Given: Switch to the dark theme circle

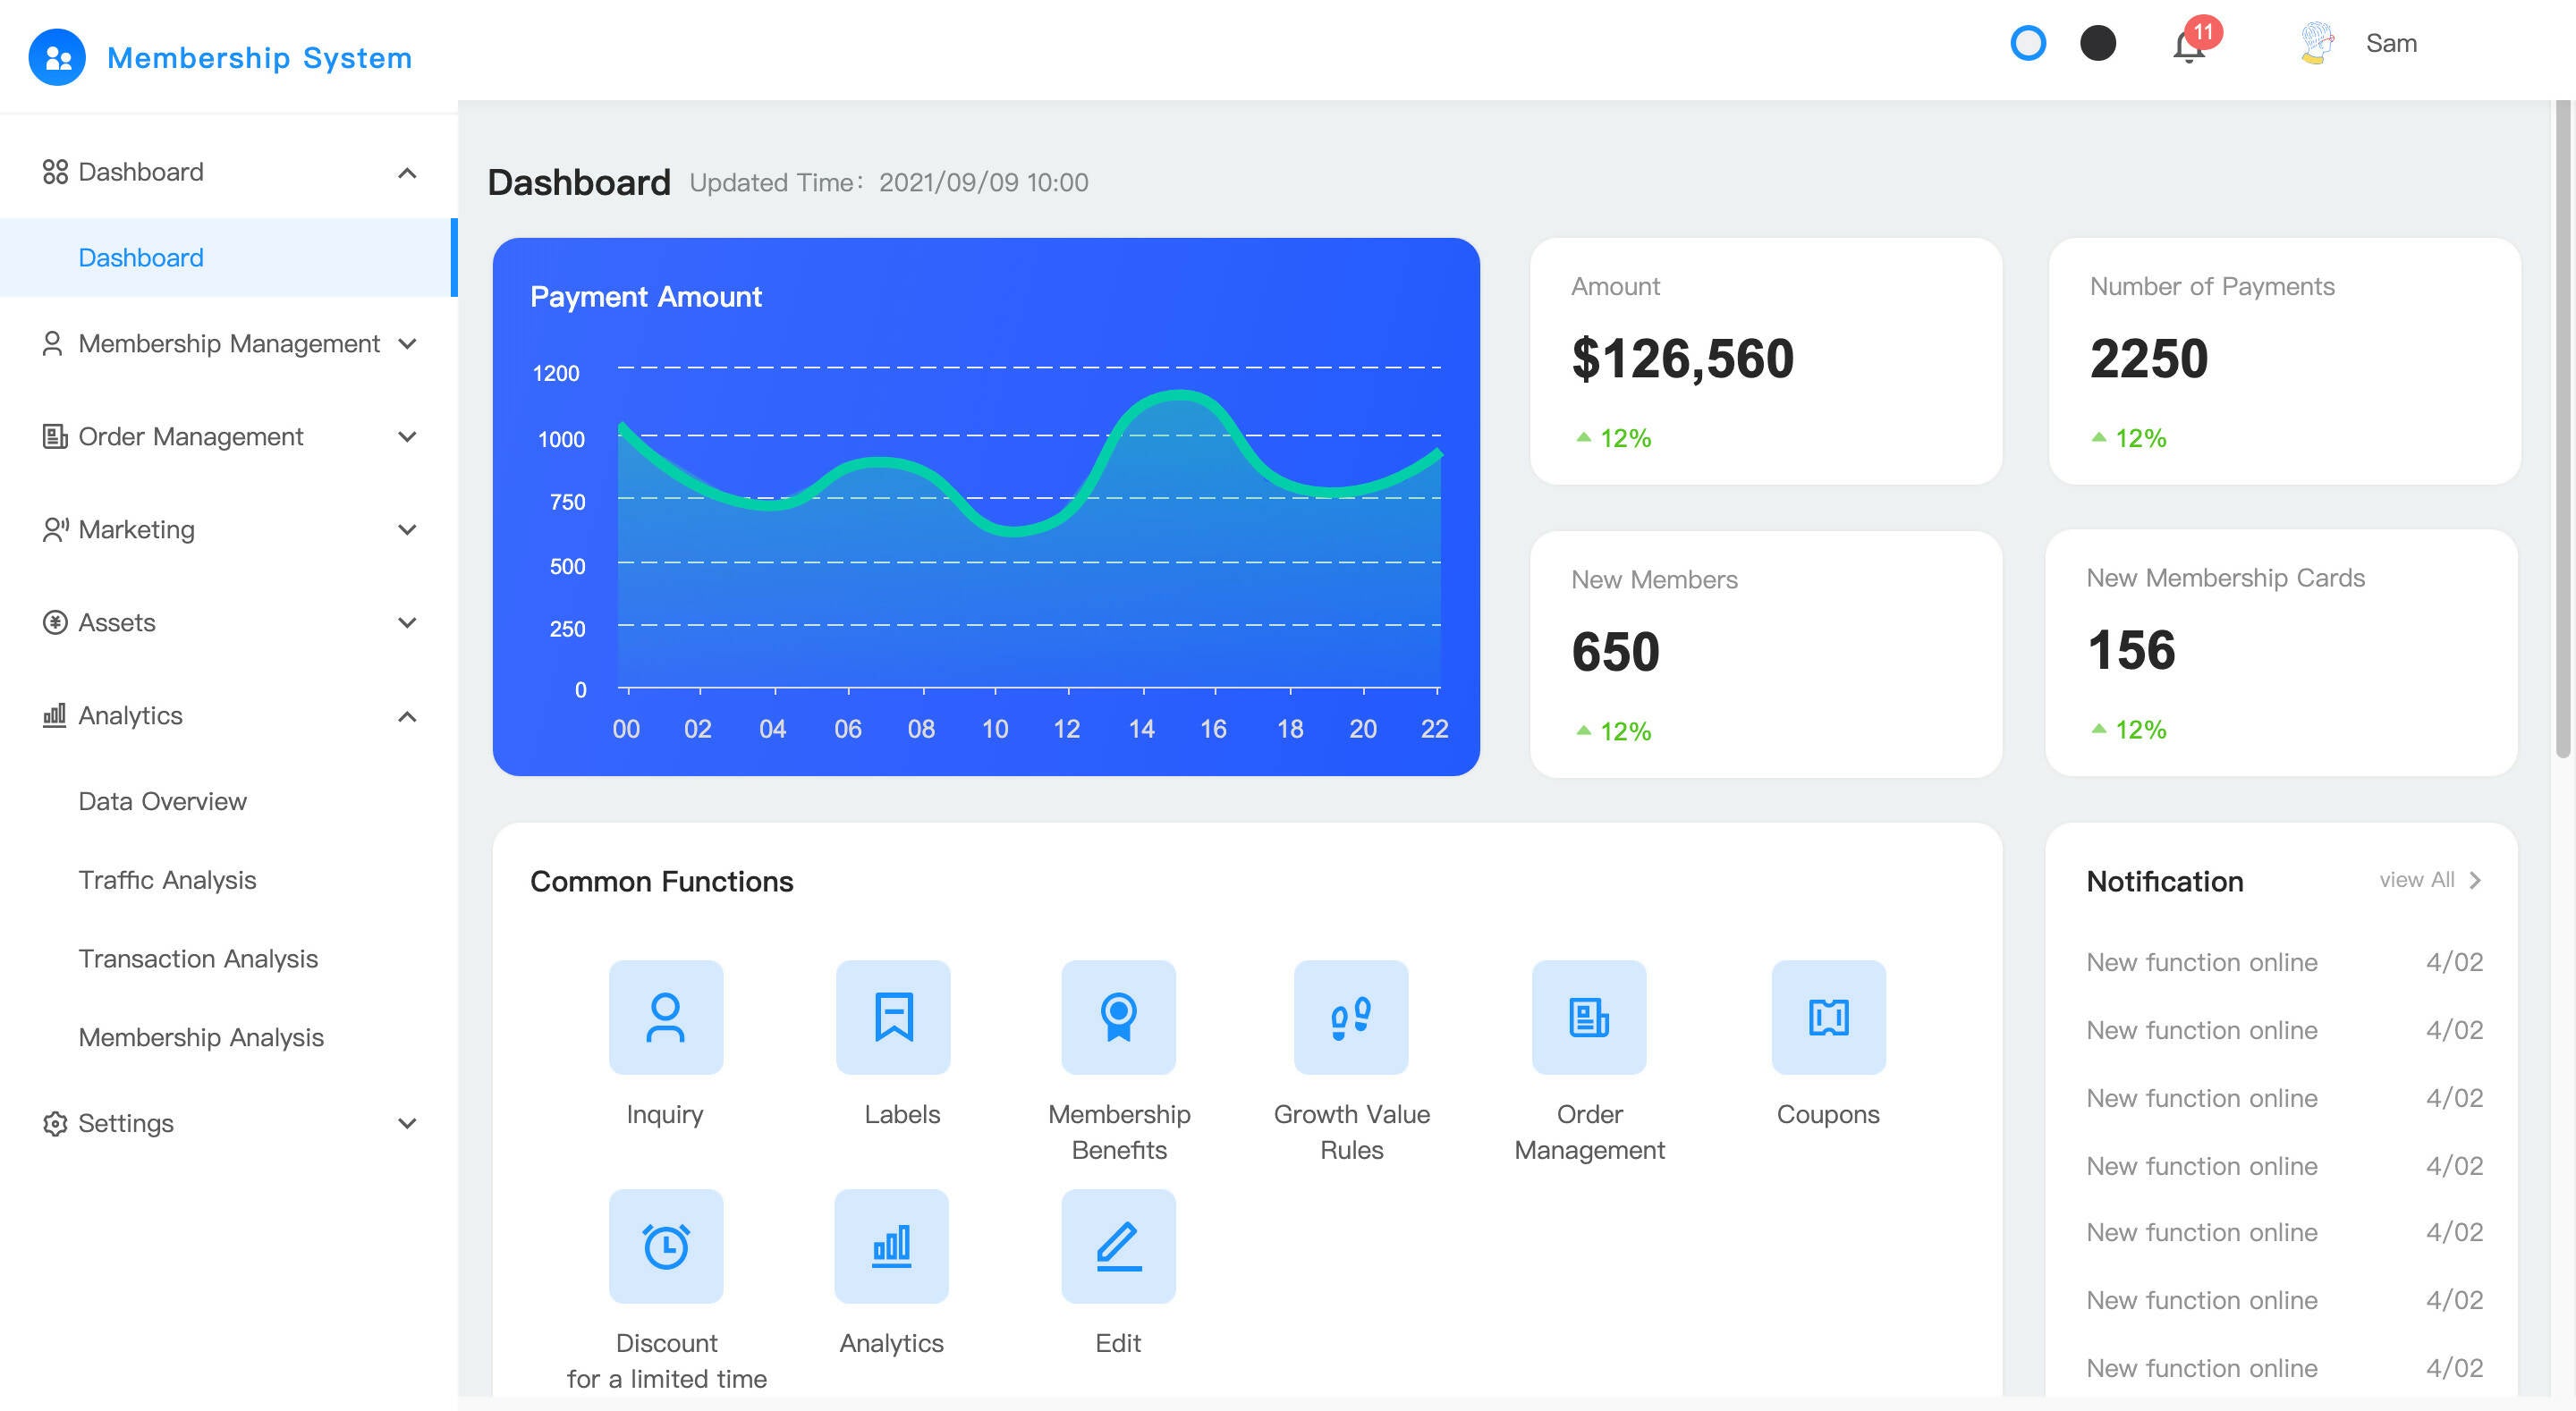Looking at the screenshot, I should click(2097, 43).
